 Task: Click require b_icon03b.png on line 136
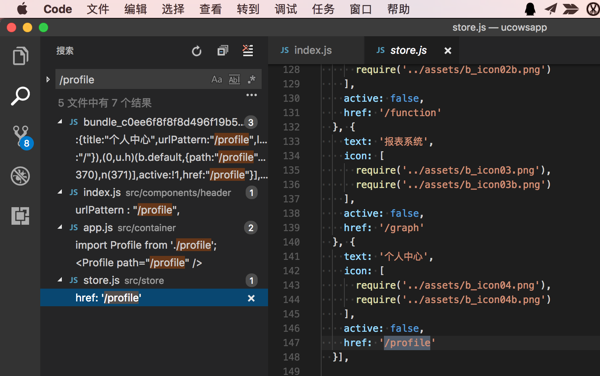[x=453, y=185]
